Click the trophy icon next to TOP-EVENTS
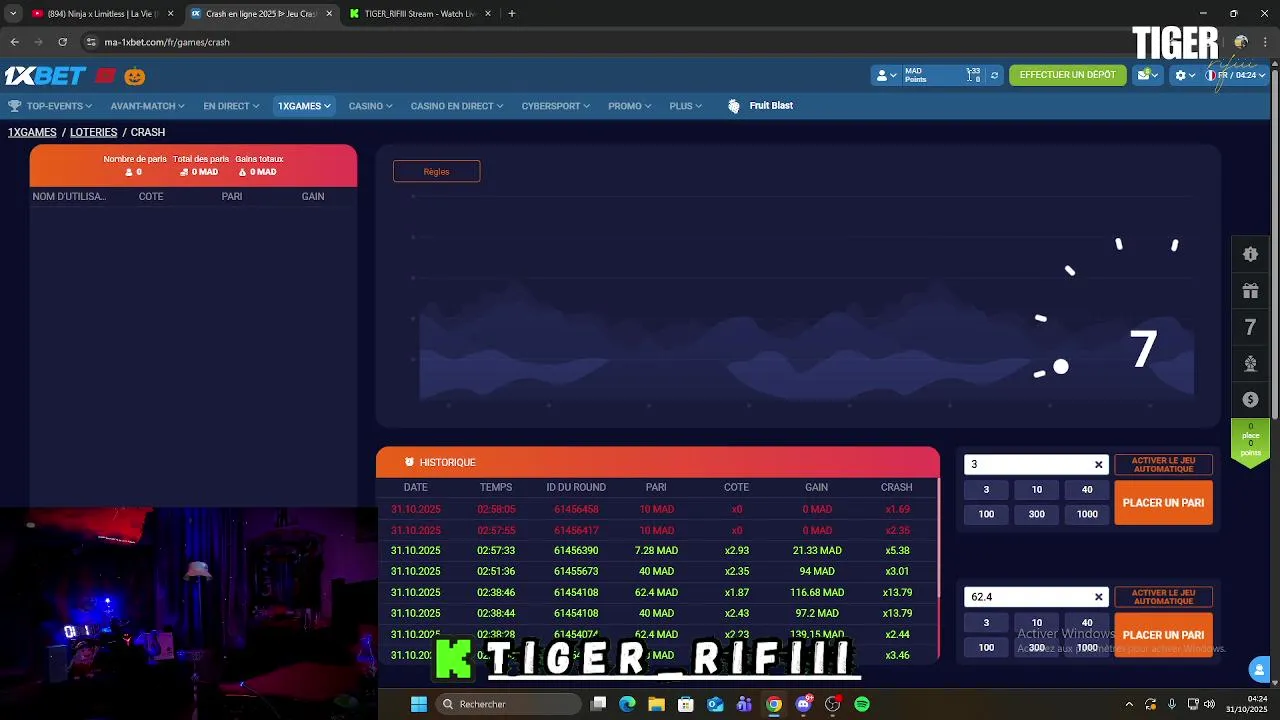 point(14,106)
